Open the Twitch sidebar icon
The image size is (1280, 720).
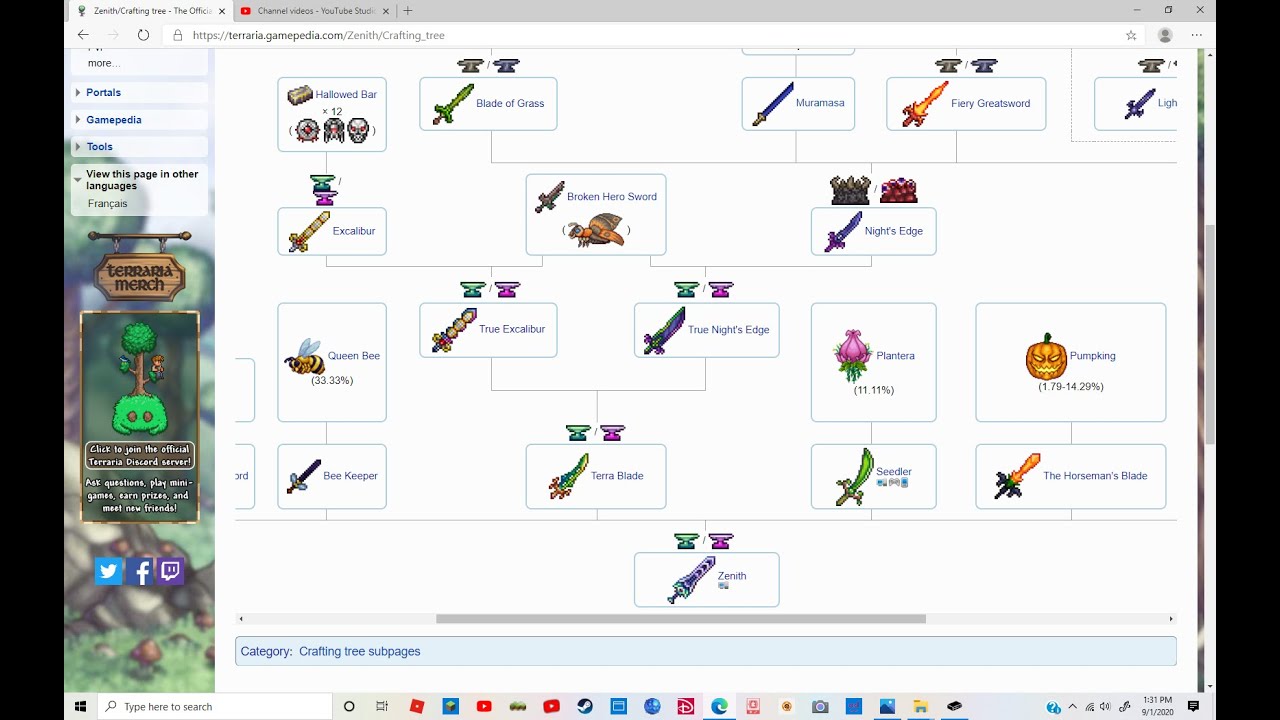[171, 571]
